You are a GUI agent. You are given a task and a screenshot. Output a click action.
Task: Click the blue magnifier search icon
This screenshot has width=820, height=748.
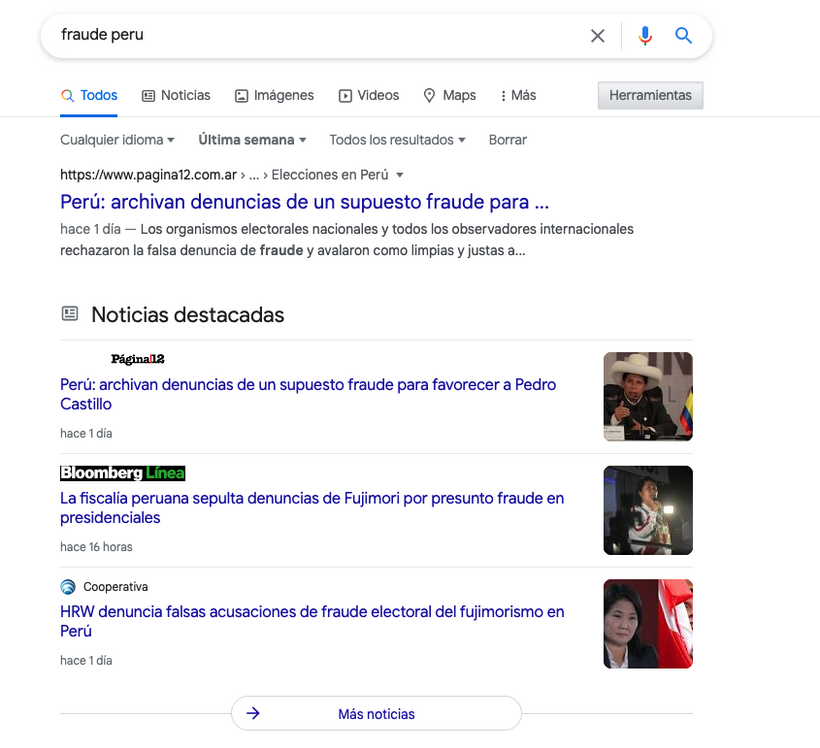coord(683,36)
